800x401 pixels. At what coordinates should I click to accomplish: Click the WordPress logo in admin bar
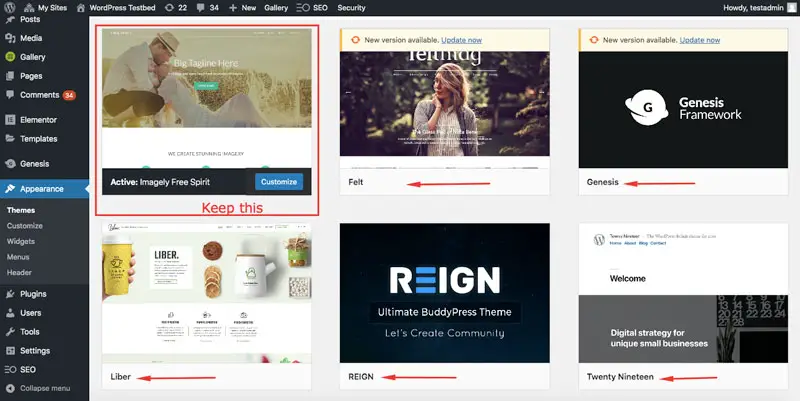pos(9,8)
